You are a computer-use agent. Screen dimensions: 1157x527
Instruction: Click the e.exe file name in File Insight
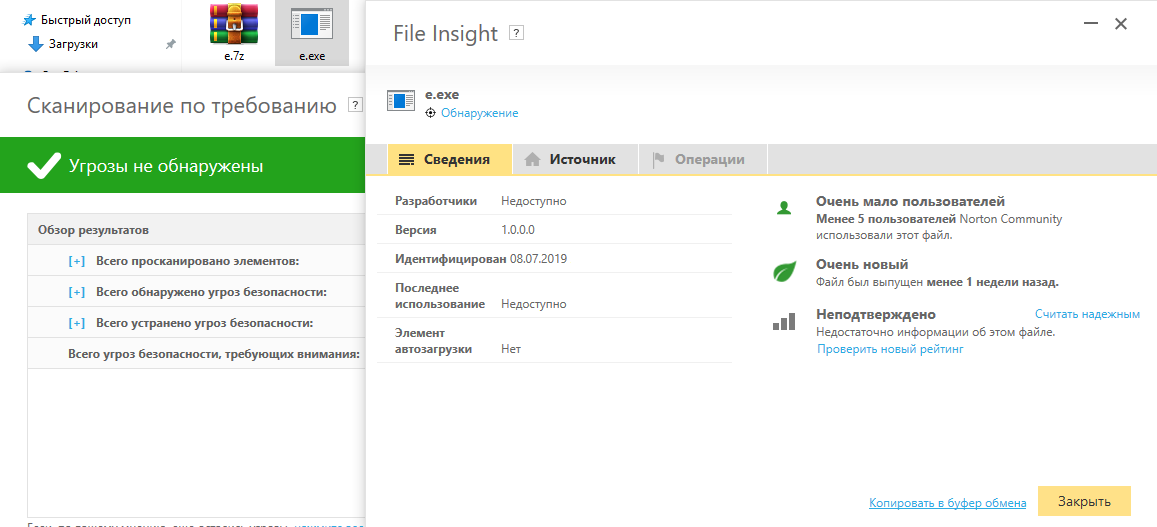pos(442,94)
